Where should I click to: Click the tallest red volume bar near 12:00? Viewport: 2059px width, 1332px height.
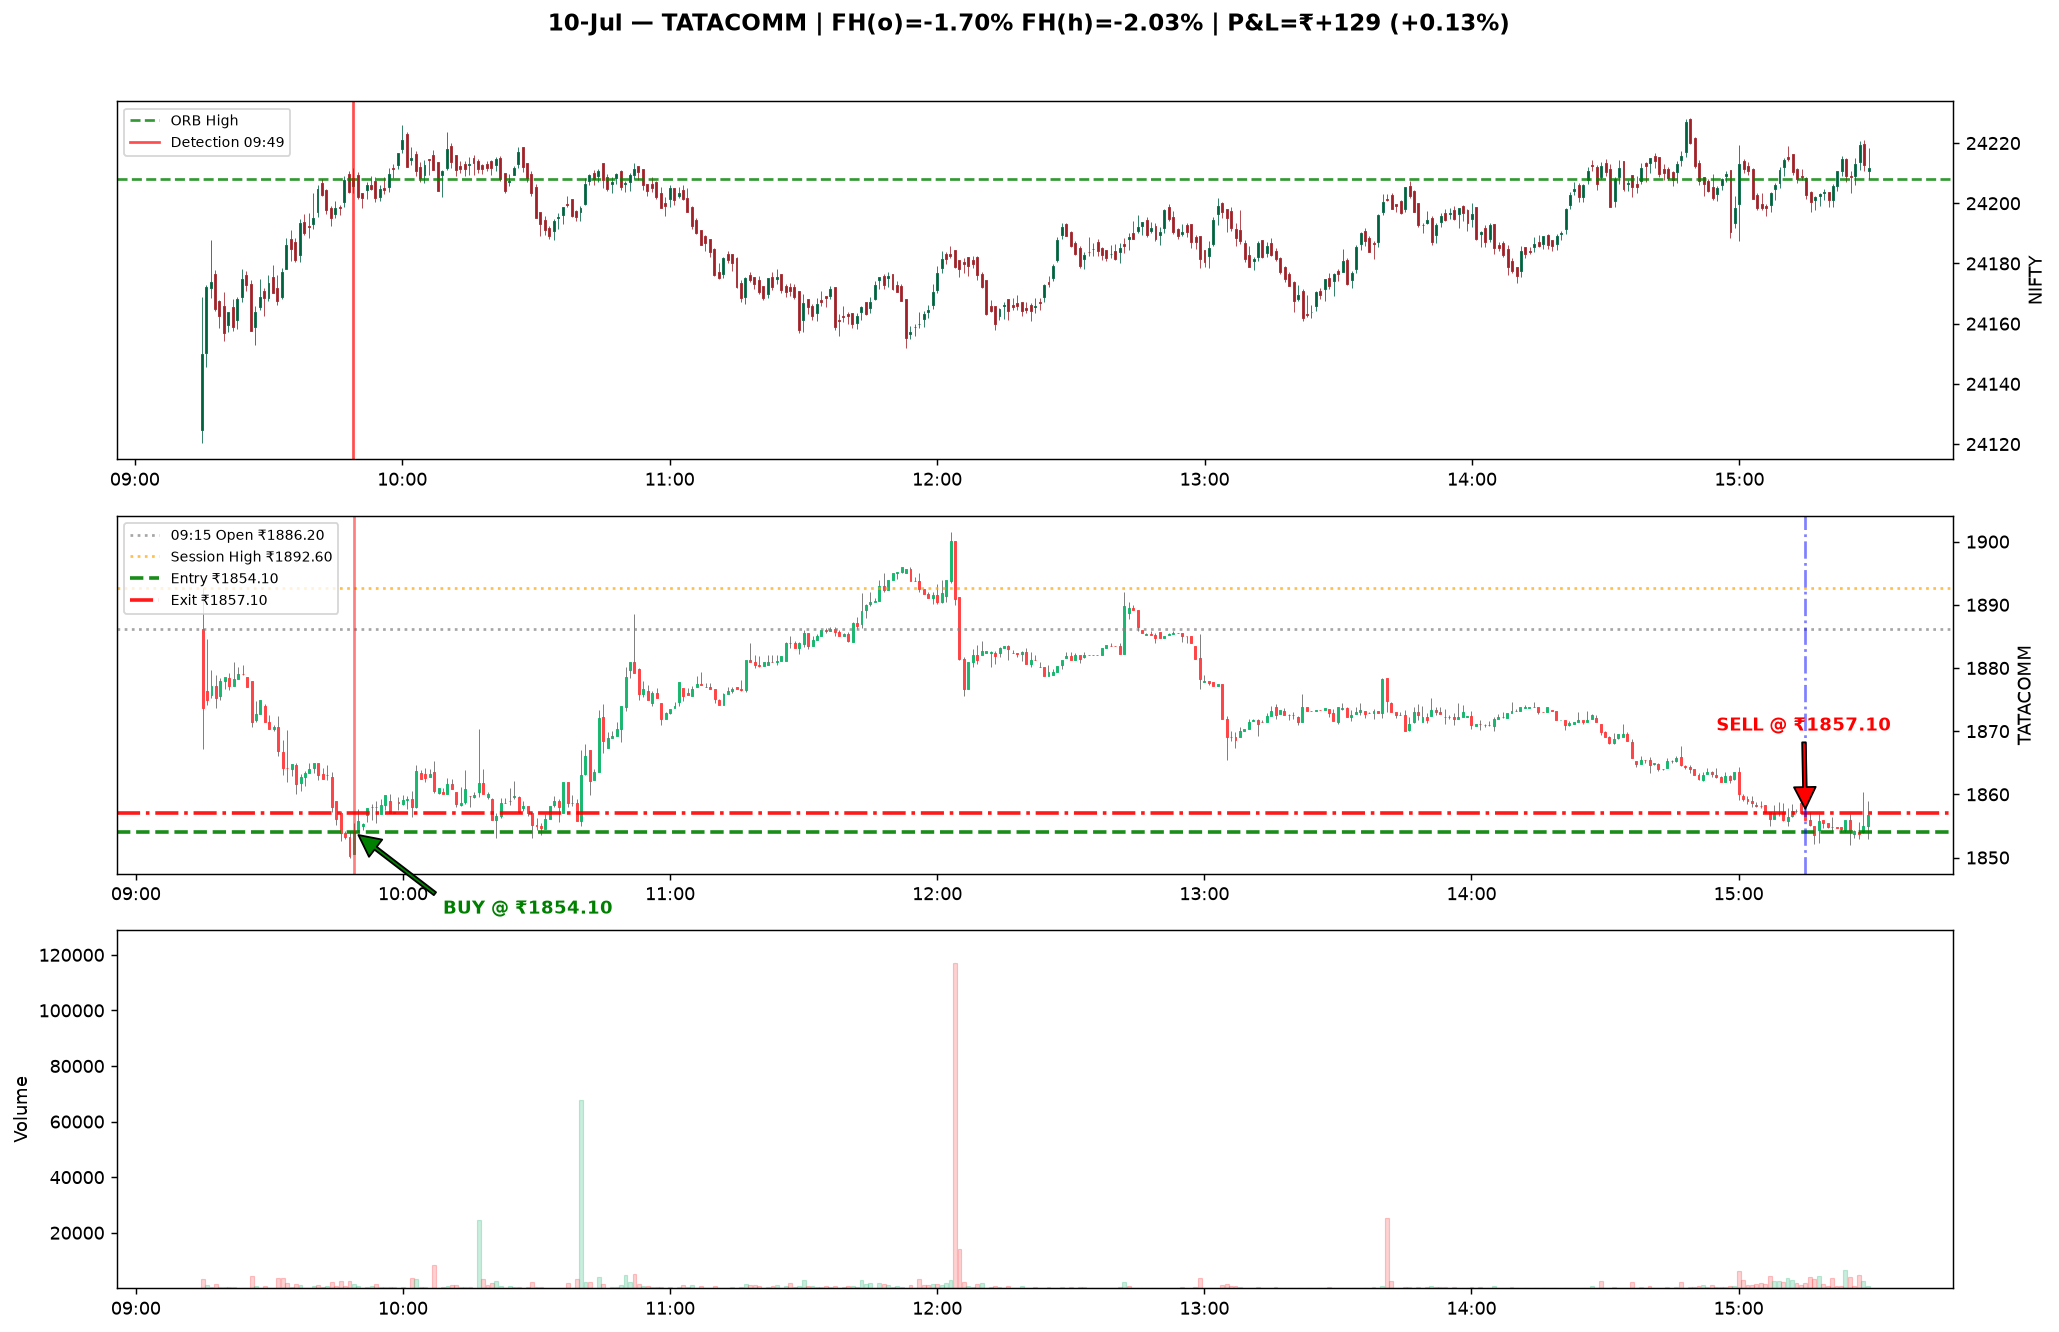point(955,1125)
